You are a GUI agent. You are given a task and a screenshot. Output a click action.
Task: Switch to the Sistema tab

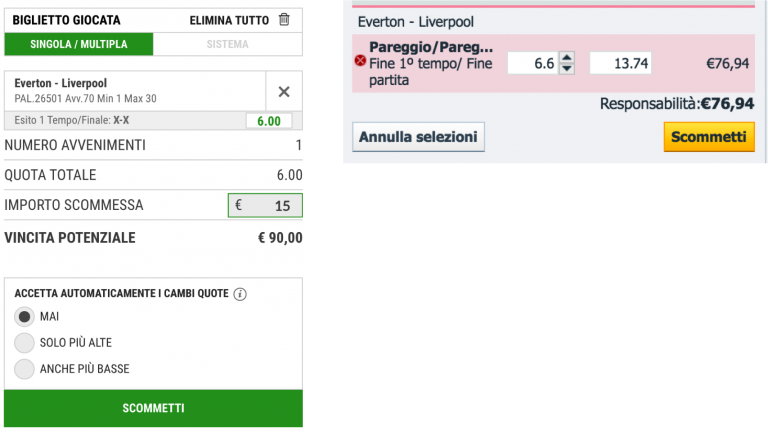227,44
